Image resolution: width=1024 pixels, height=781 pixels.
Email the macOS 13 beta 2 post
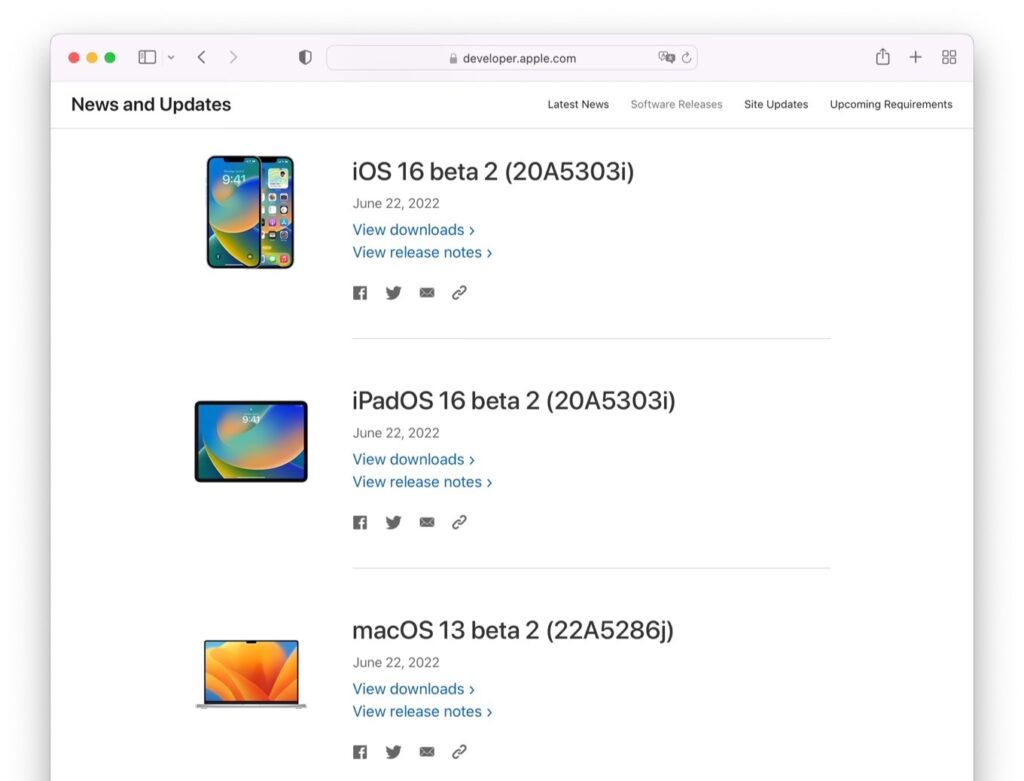pyautogui.click(x=427, y=751)
